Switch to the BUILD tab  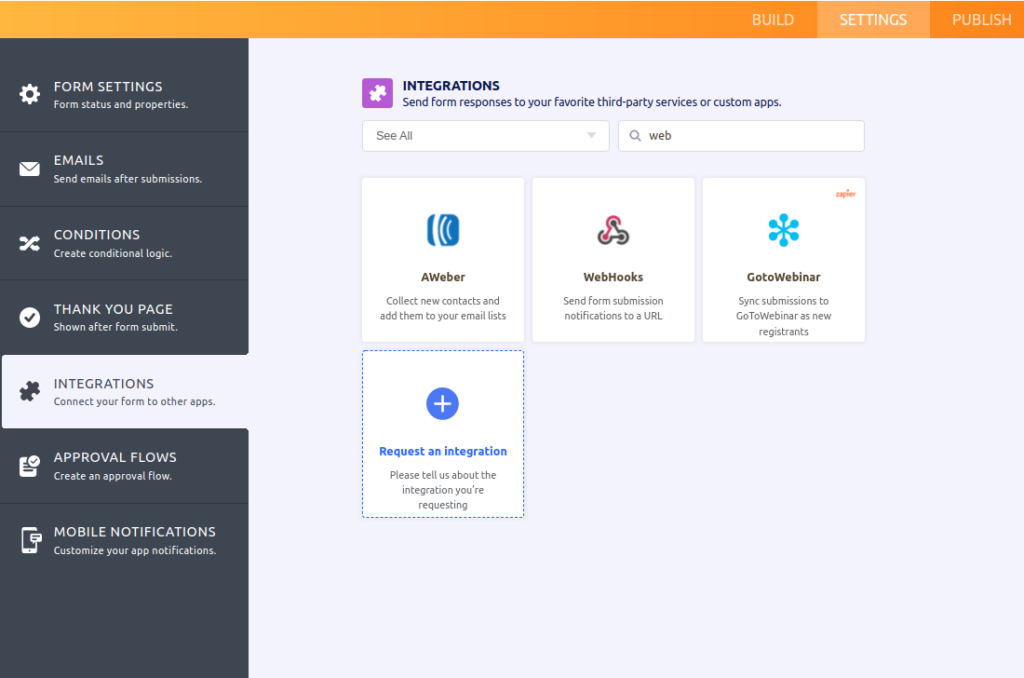tap(773, 20)
